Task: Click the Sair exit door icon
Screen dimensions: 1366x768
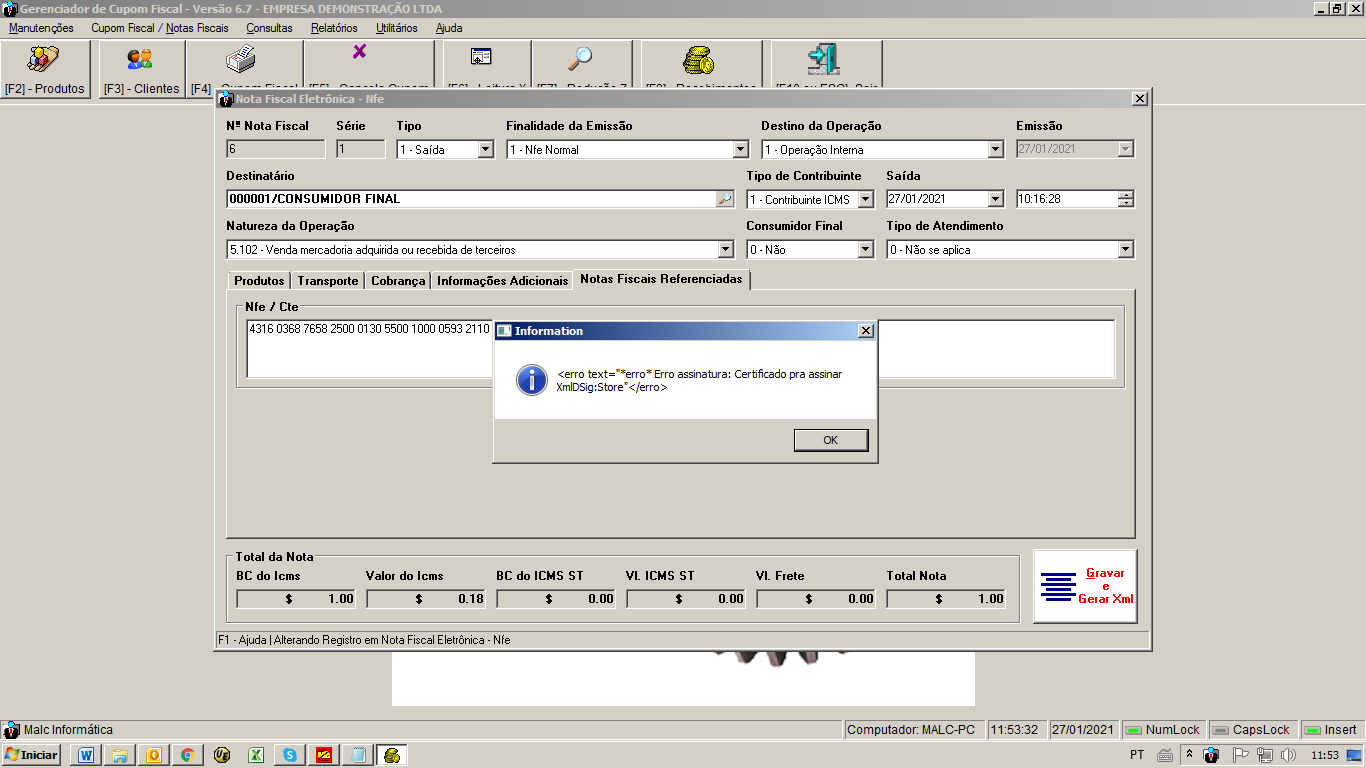Action: (x=823, y=60)
